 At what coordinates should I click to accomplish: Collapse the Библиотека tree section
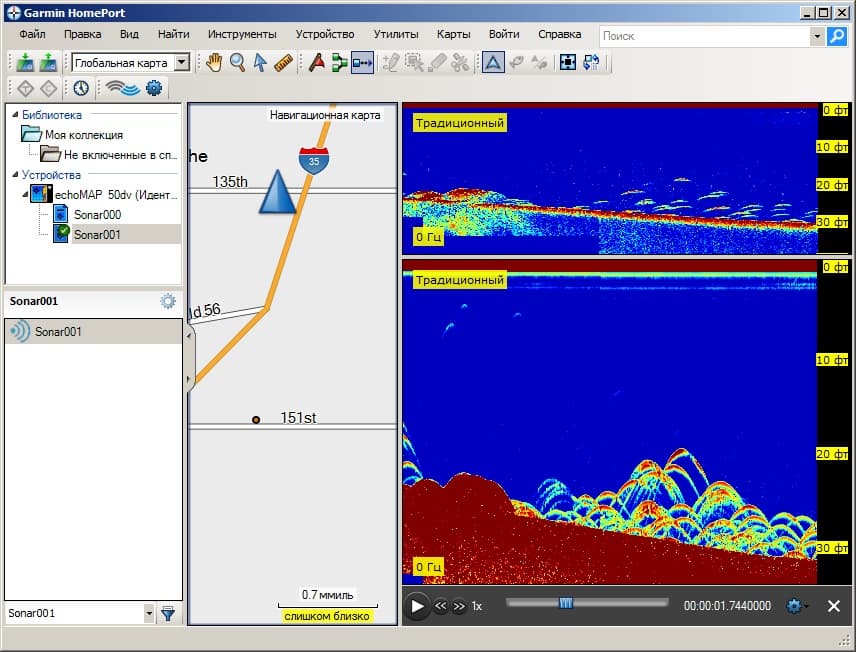[15, 115]
